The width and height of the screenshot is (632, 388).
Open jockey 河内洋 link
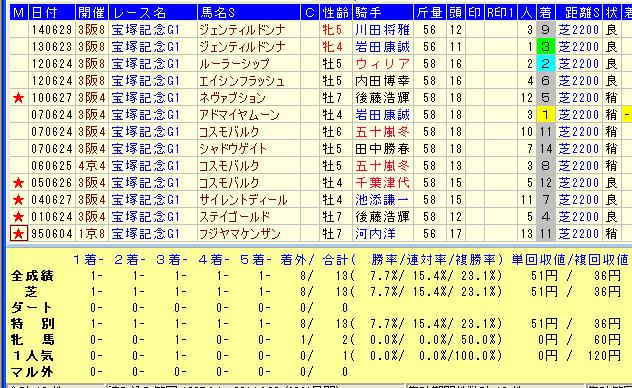click(x=375, y=234)
